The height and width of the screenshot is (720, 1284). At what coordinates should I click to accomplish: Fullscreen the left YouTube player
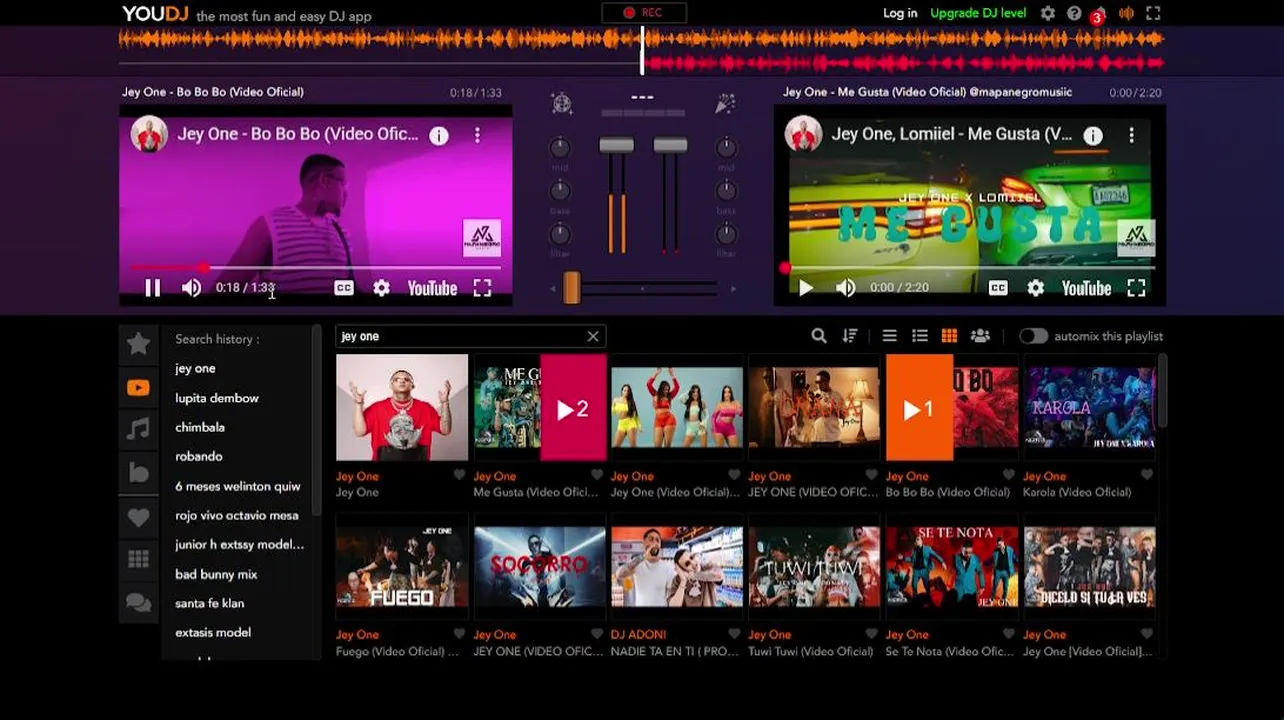(x=482, y=288)
